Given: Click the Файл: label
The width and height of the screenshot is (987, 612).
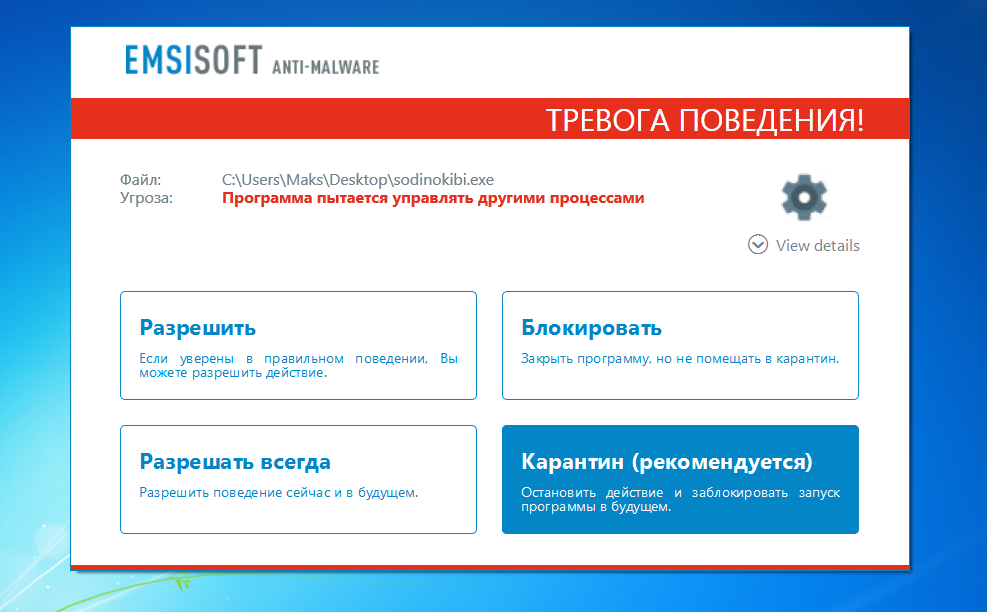Looking at the screenshot, I should 140,179.
